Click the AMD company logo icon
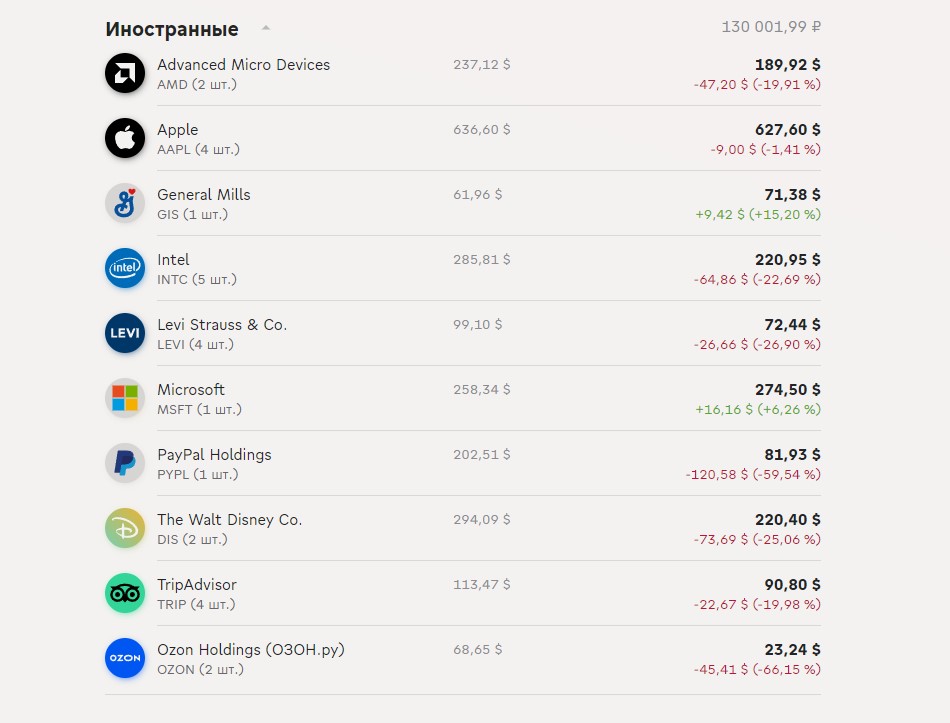This screenshot has height=723, width=950. point(125,73)
